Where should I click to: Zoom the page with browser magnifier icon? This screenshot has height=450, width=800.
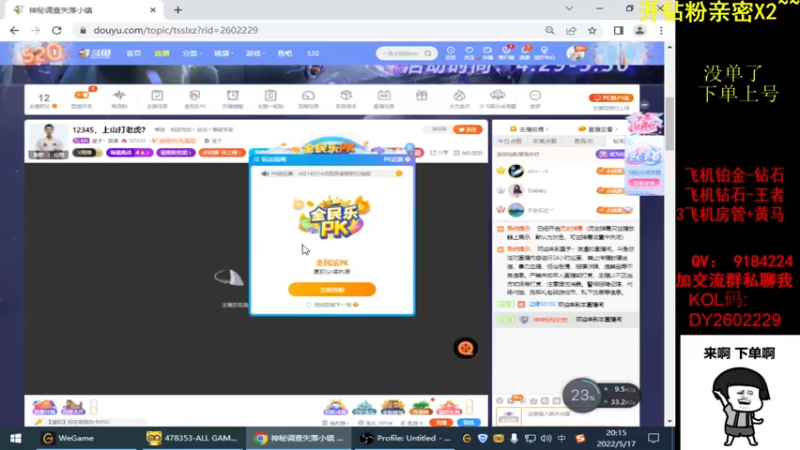tap(549, 31)
